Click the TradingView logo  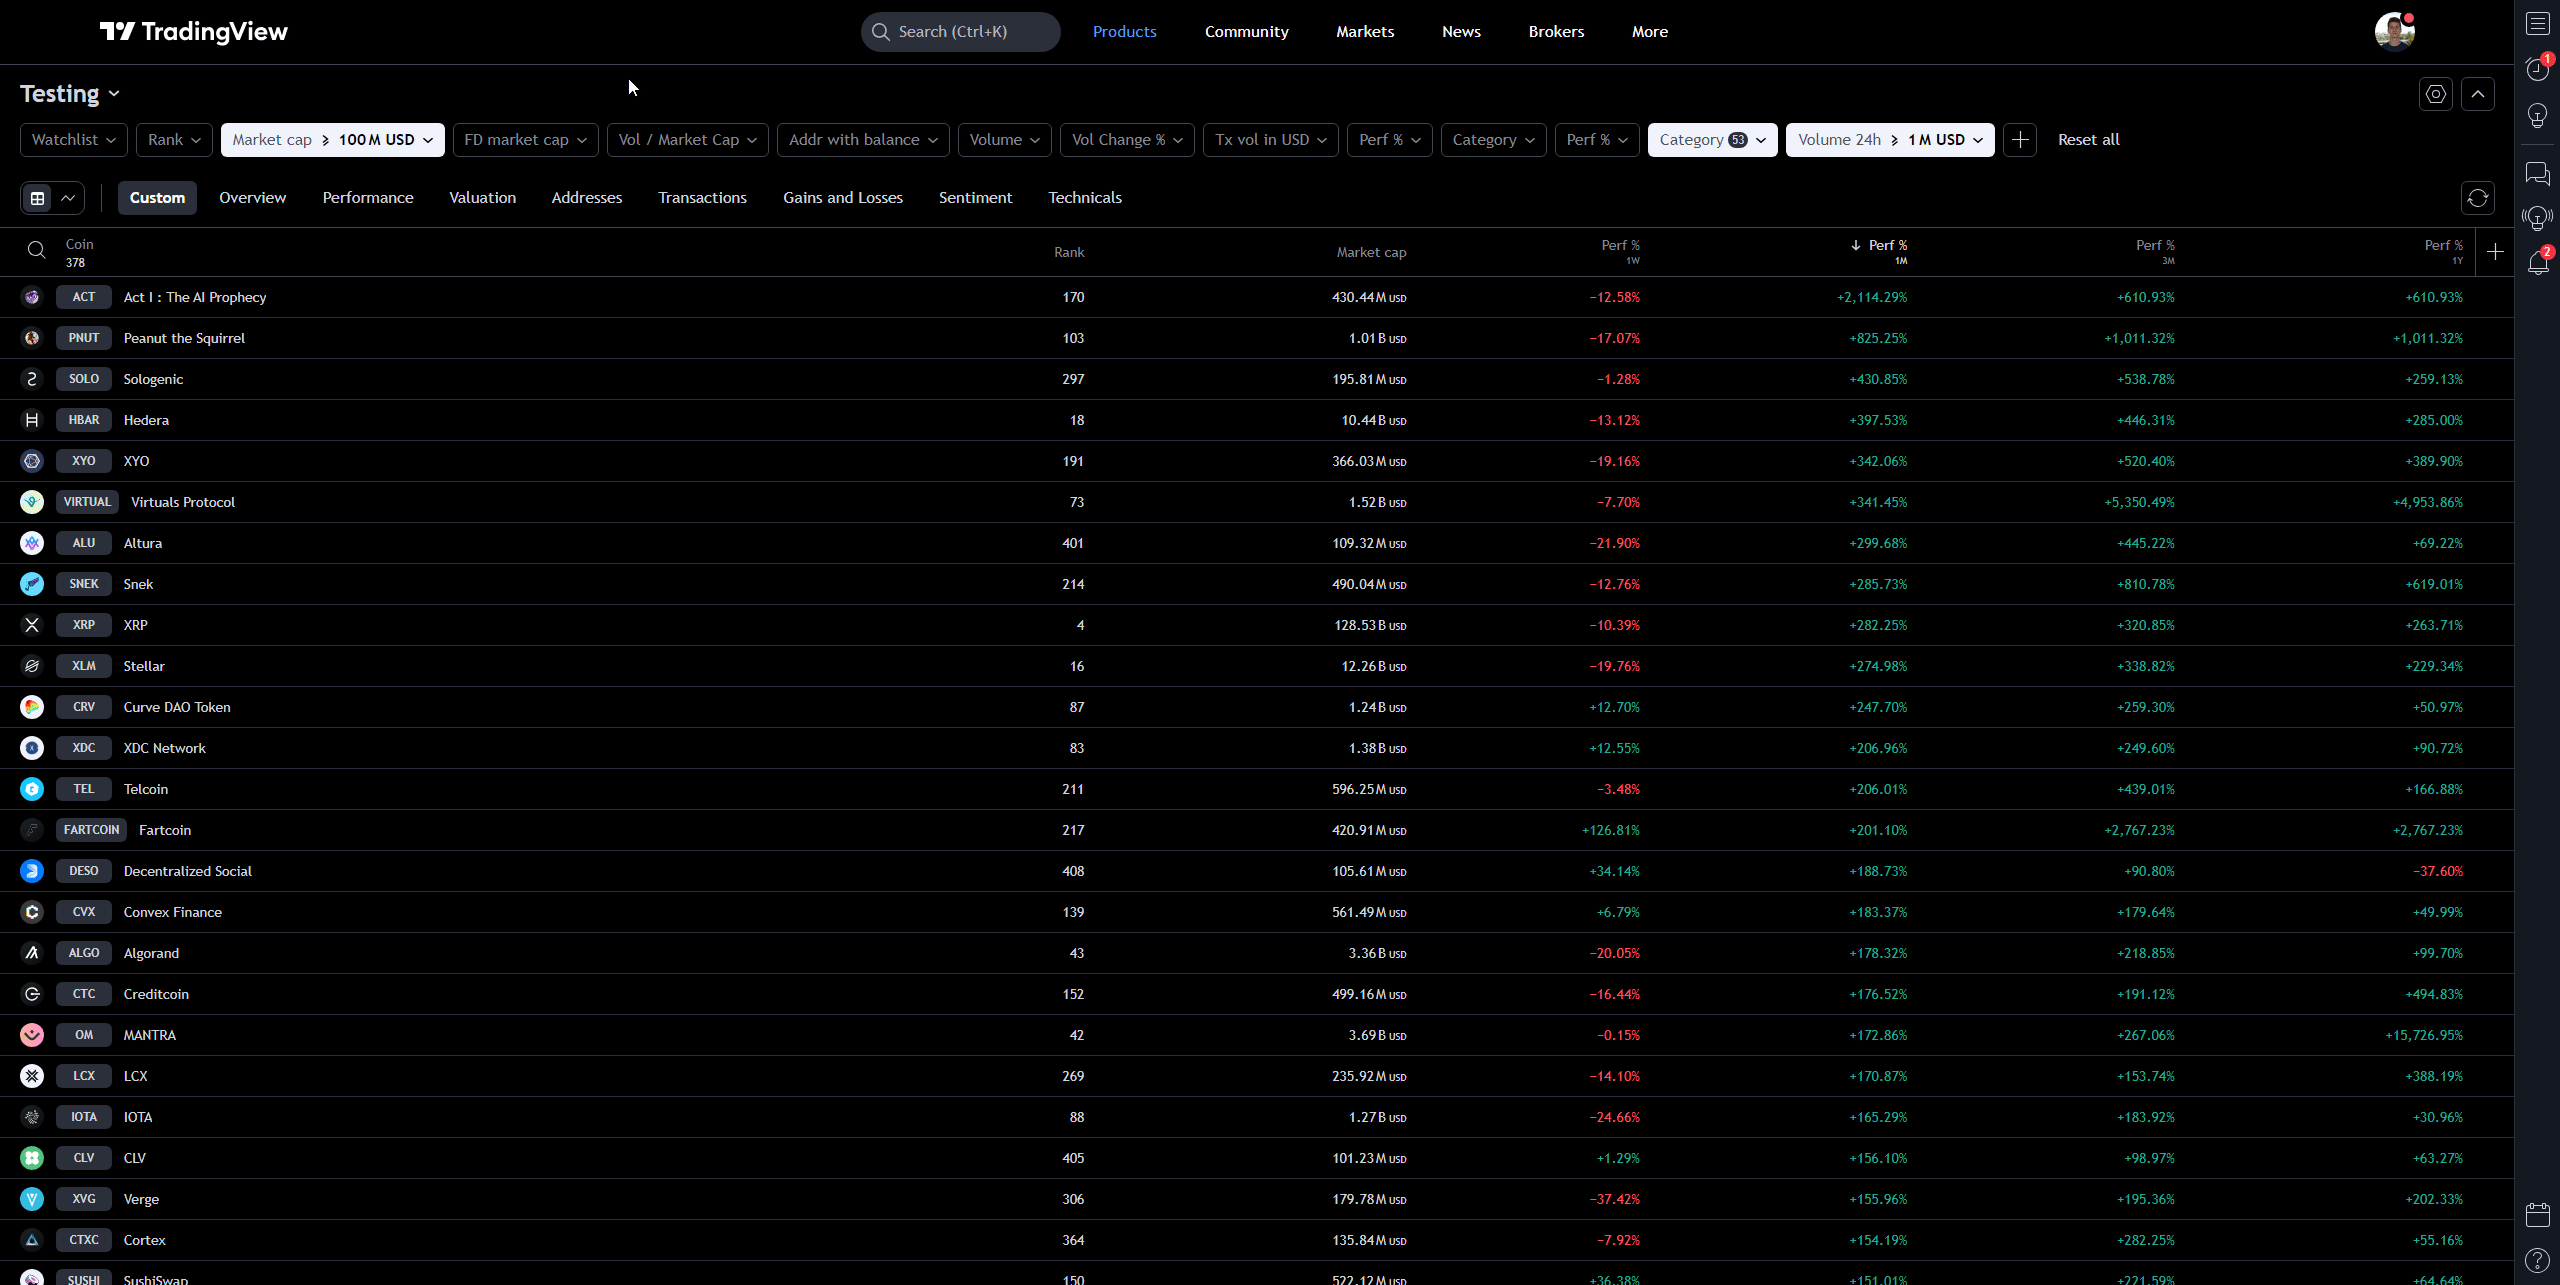click(193, 32)
